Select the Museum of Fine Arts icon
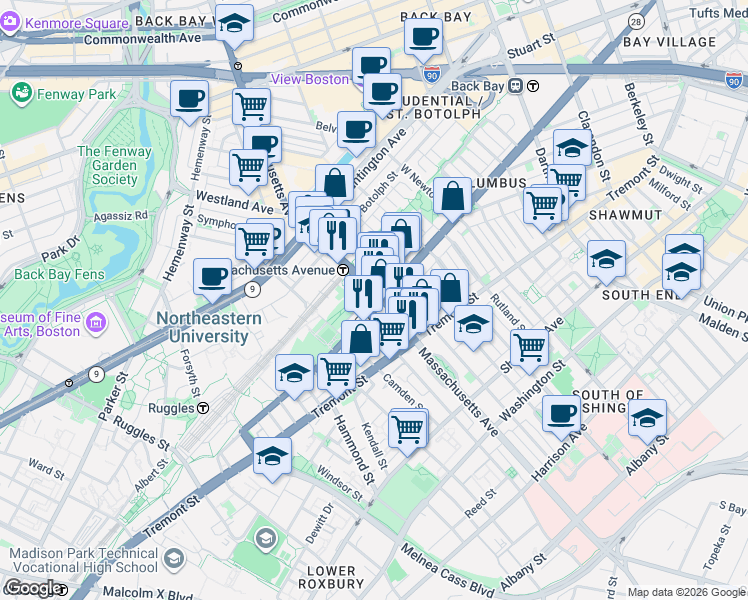 (x=95, y=324)
